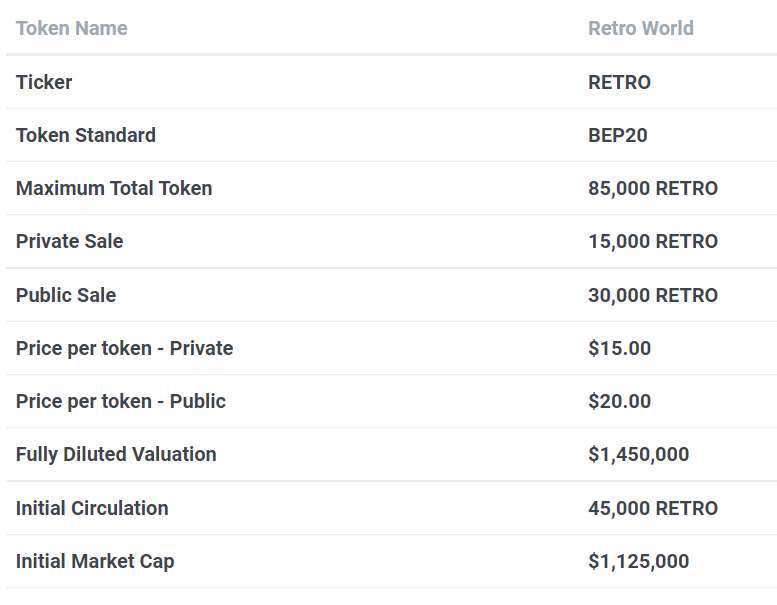Viewport: 777px width, 605px height.
Task: Click the 45,000 RETRO circulation value
Action: (x=652, y=508)
